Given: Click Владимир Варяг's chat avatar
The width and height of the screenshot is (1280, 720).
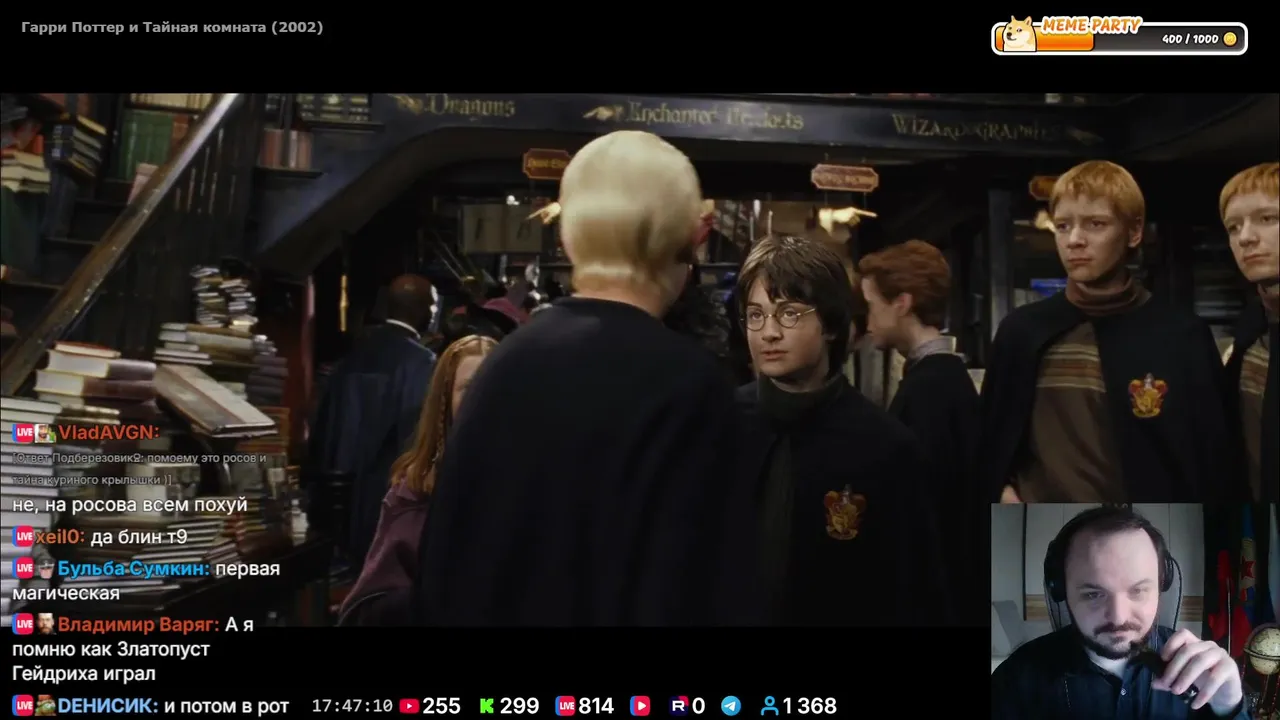Looking at the screenshot, I should point(45,624).
